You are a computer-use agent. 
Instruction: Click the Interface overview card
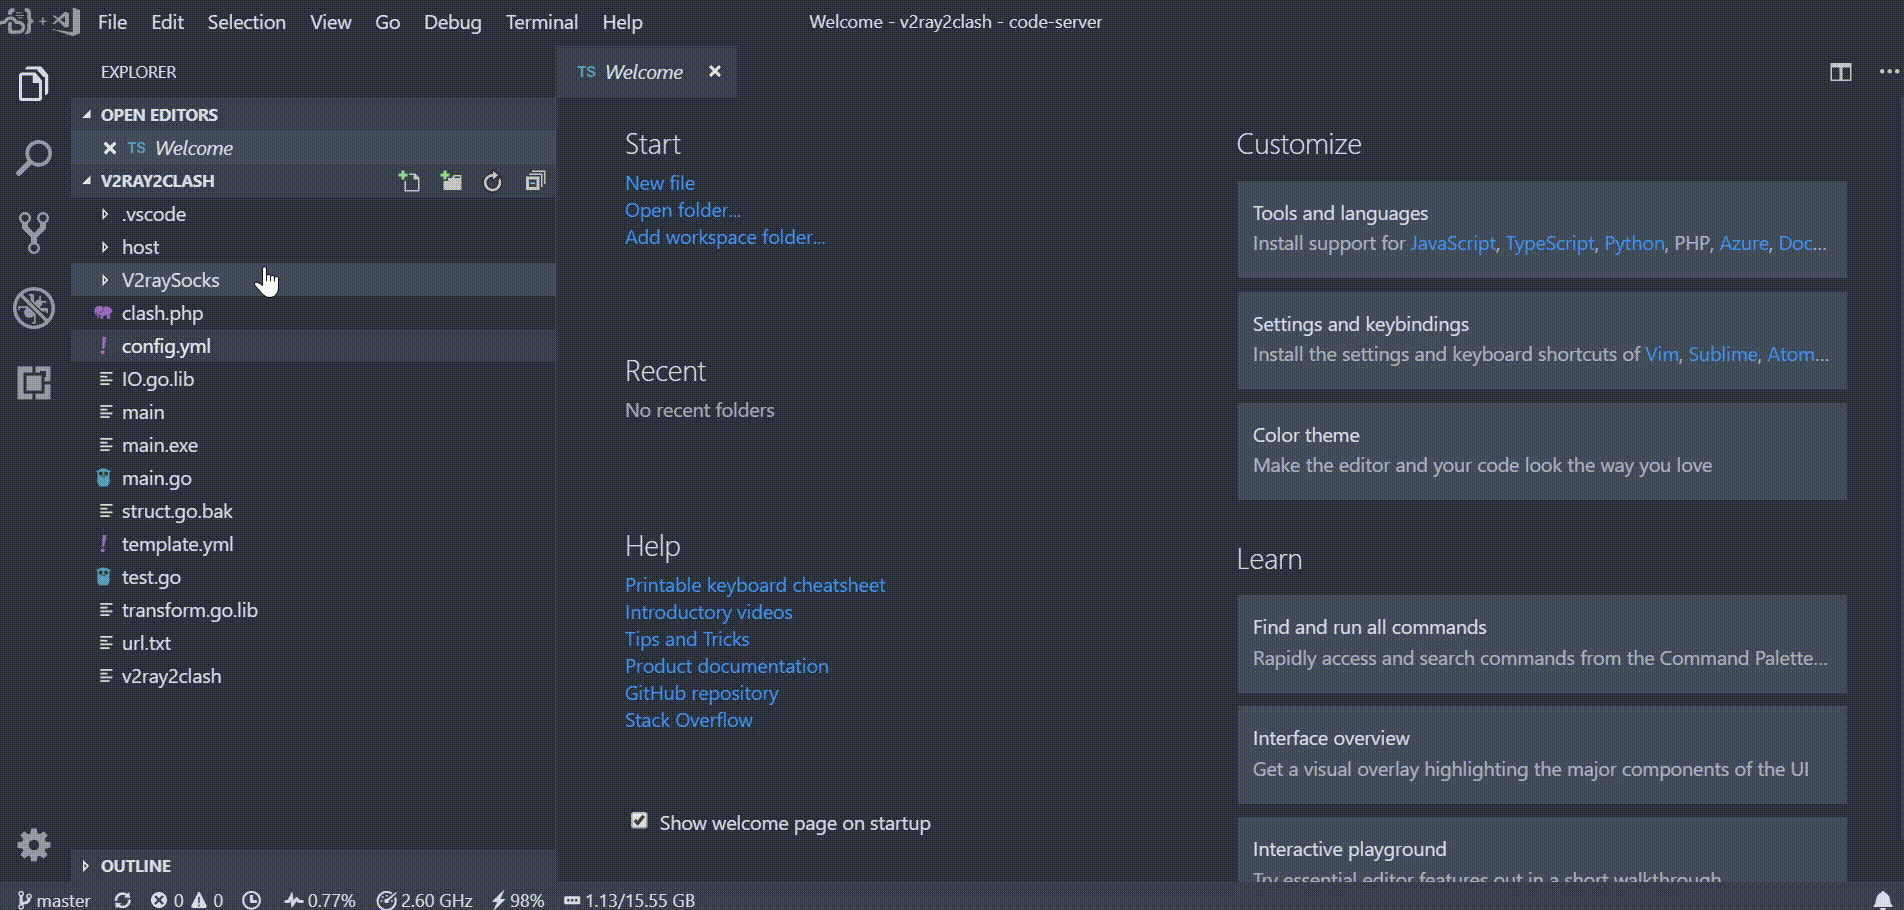[1542, 755]
